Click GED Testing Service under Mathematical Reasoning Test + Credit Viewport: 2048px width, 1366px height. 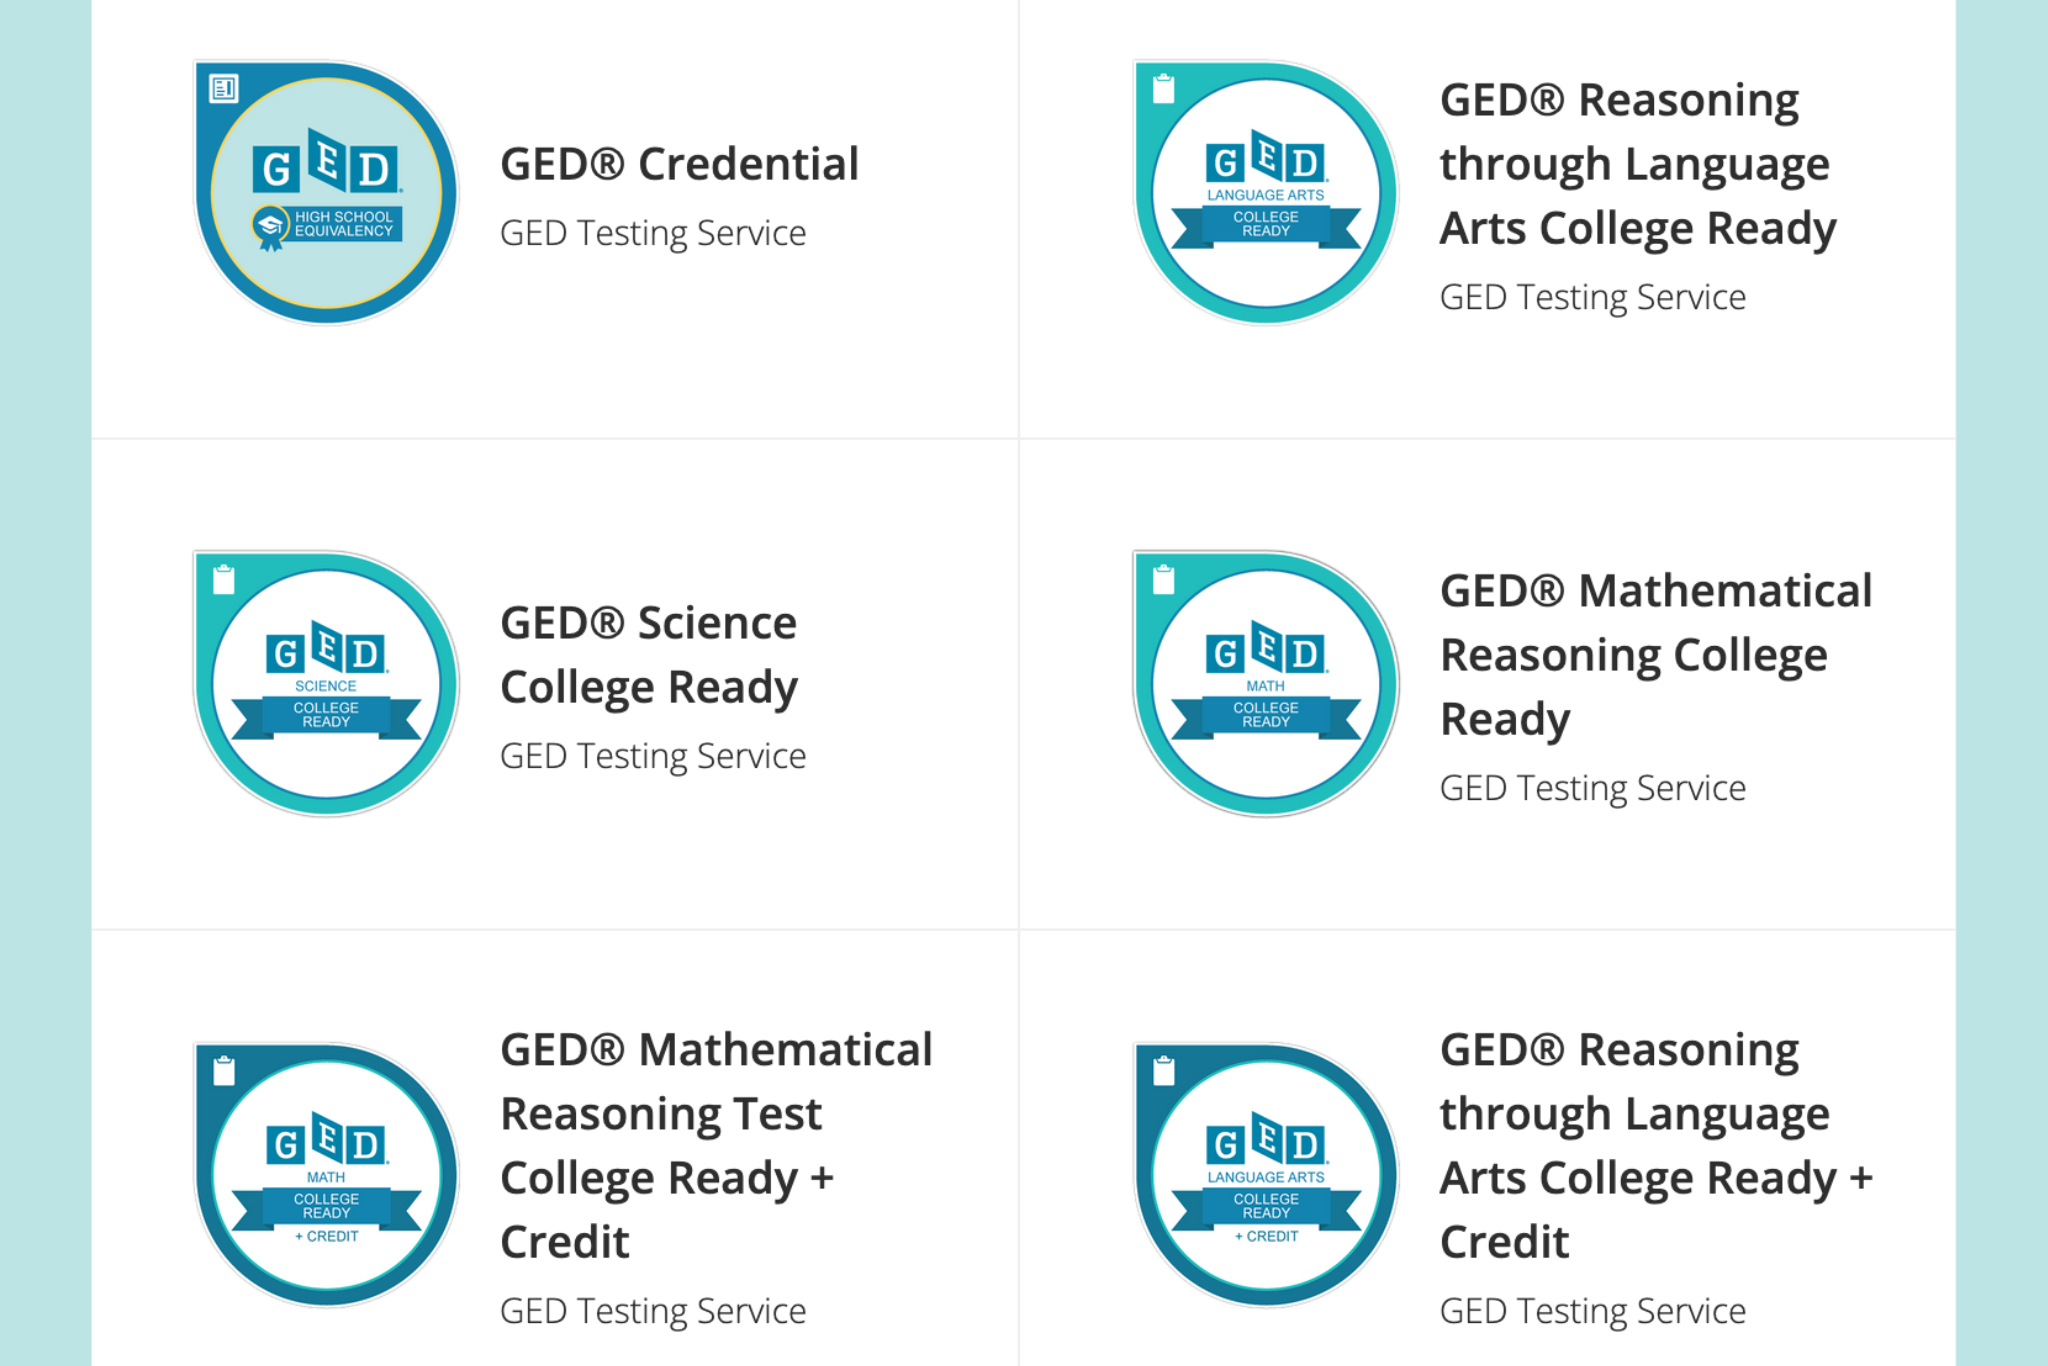coord(653,1310)
